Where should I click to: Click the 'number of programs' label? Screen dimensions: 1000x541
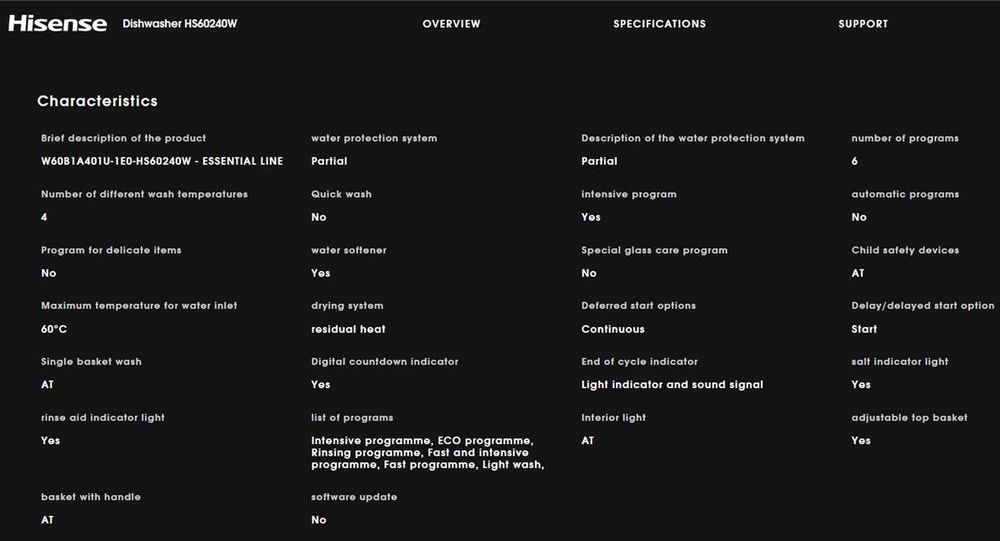click(905, 138)
